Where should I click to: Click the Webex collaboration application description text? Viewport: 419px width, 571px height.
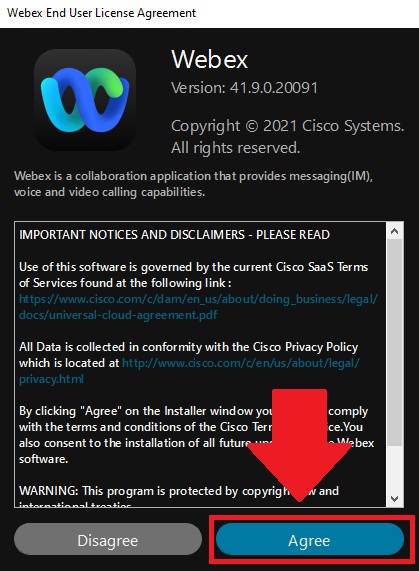[x=194, y=184]
